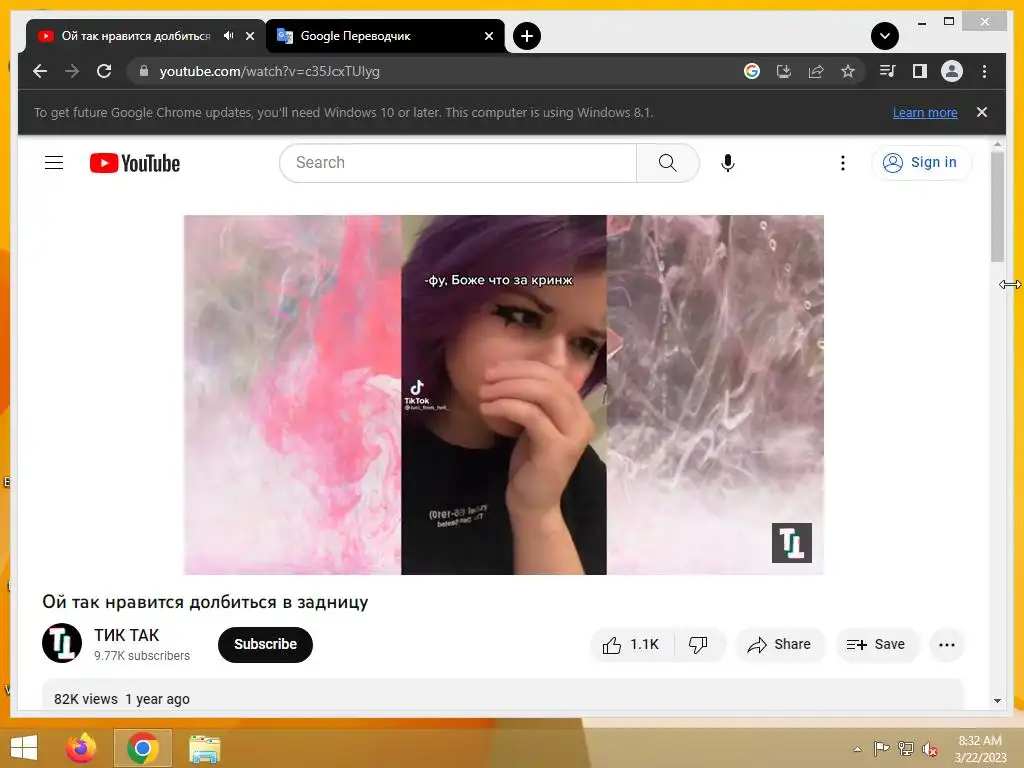Image resolution: width=1024 pixels, height=768 pixels.
Task: Save the video to a playlist
Action: (876, 645)
